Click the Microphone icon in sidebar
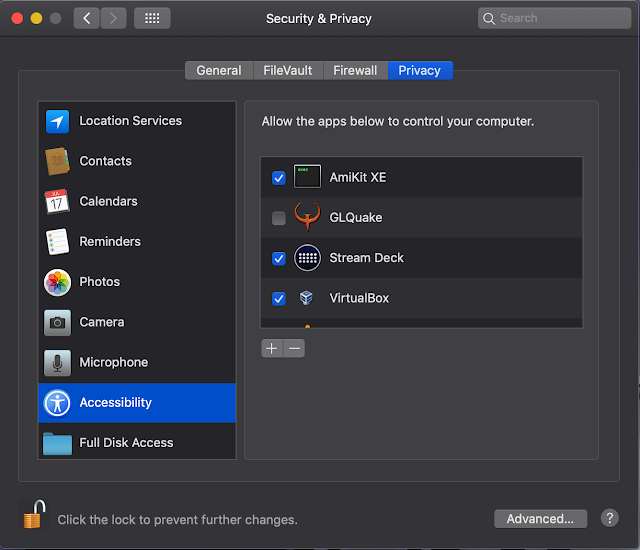The height and width of the screenshot is (550, 640). (x=57, y=362)
